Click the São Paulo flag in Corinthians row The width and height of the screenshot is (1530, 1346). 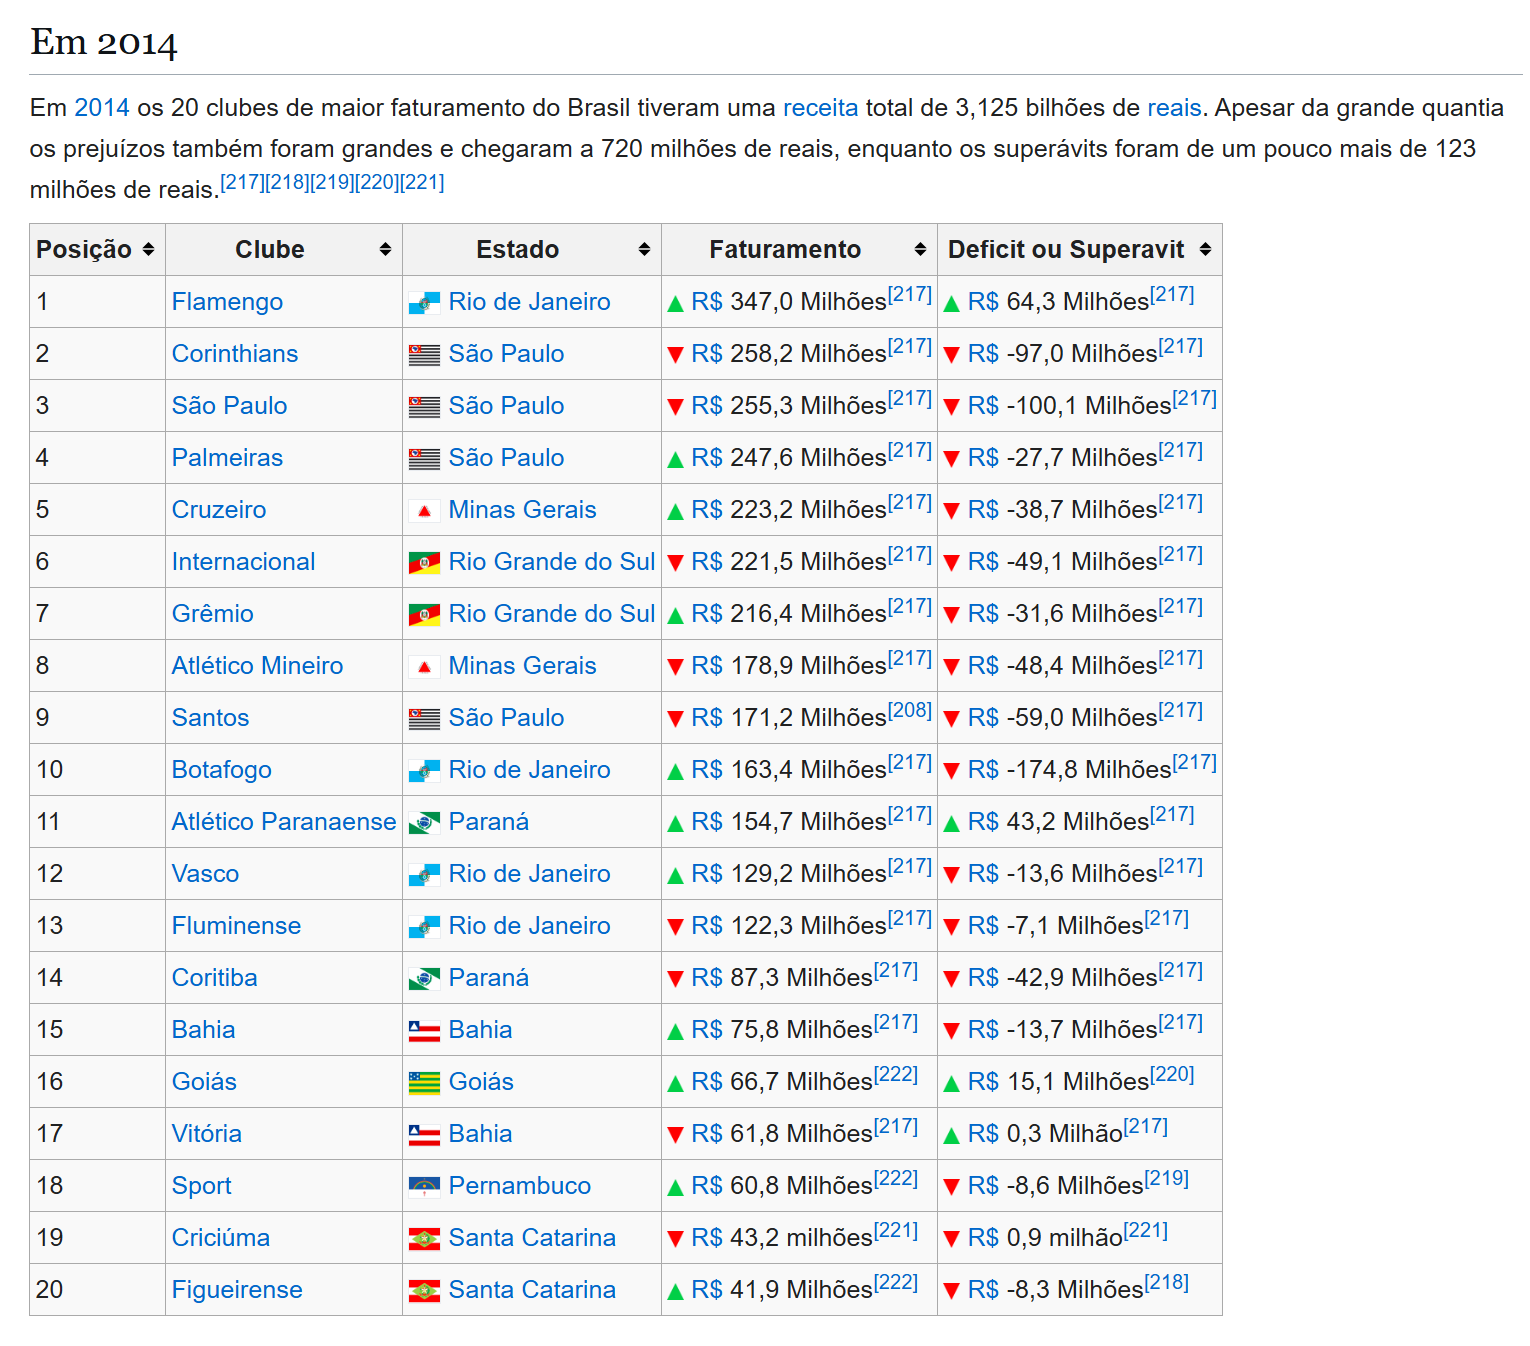tap(424, 355)
